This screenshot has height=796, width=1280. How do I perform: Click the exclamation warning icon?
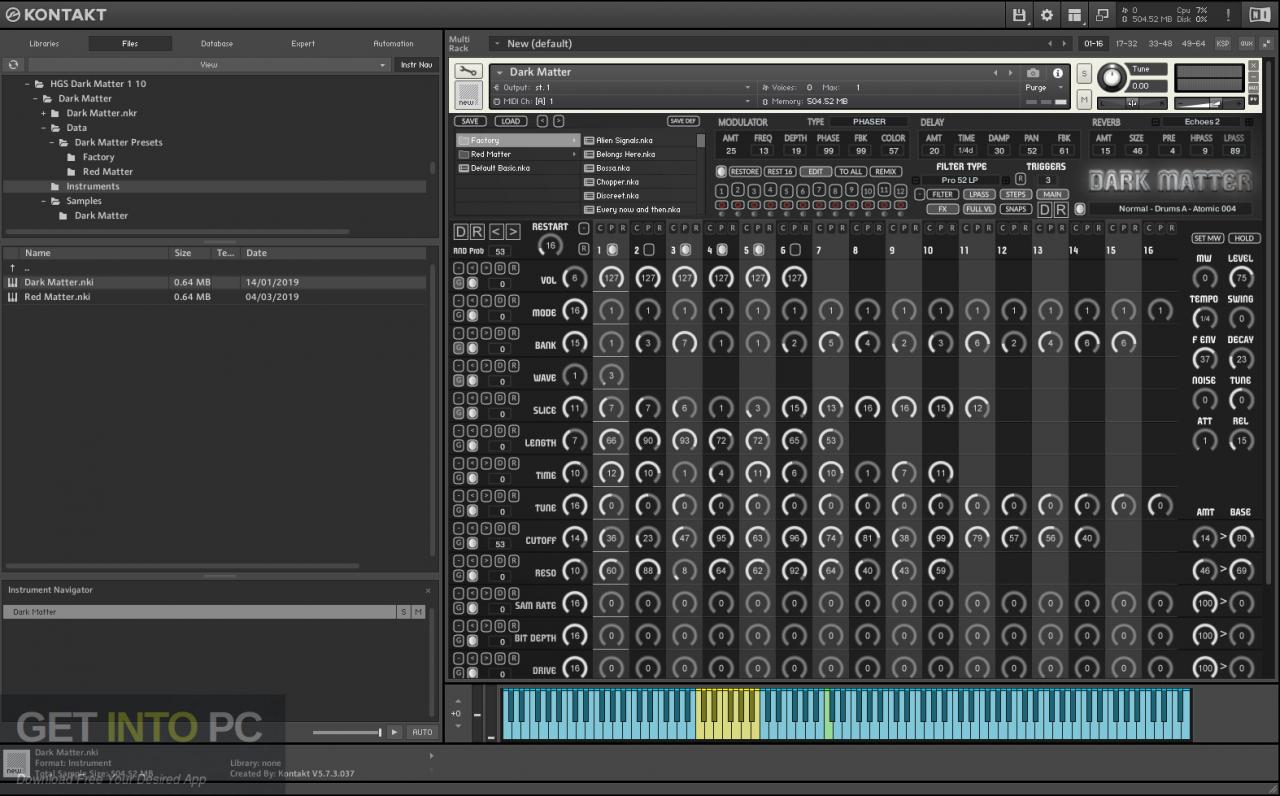coord(1228,15)
